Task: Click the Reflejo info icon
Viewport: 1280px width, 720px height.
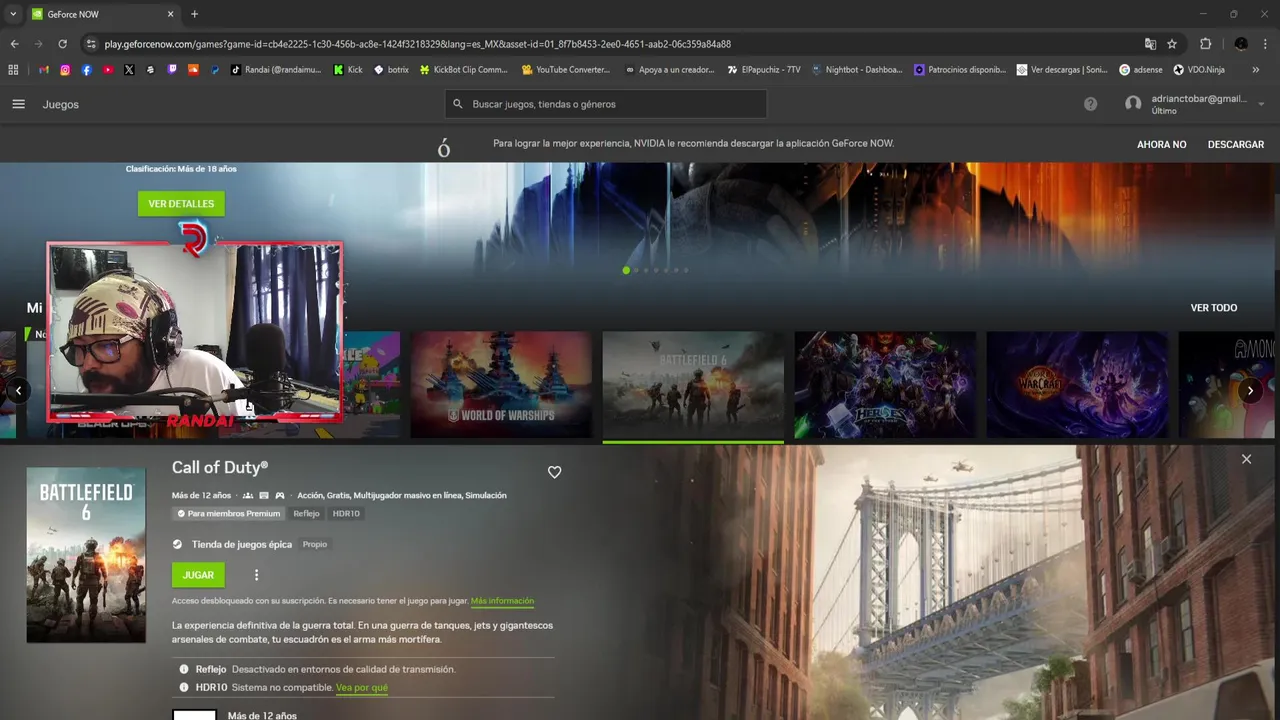Action: (x=184, y=669)
